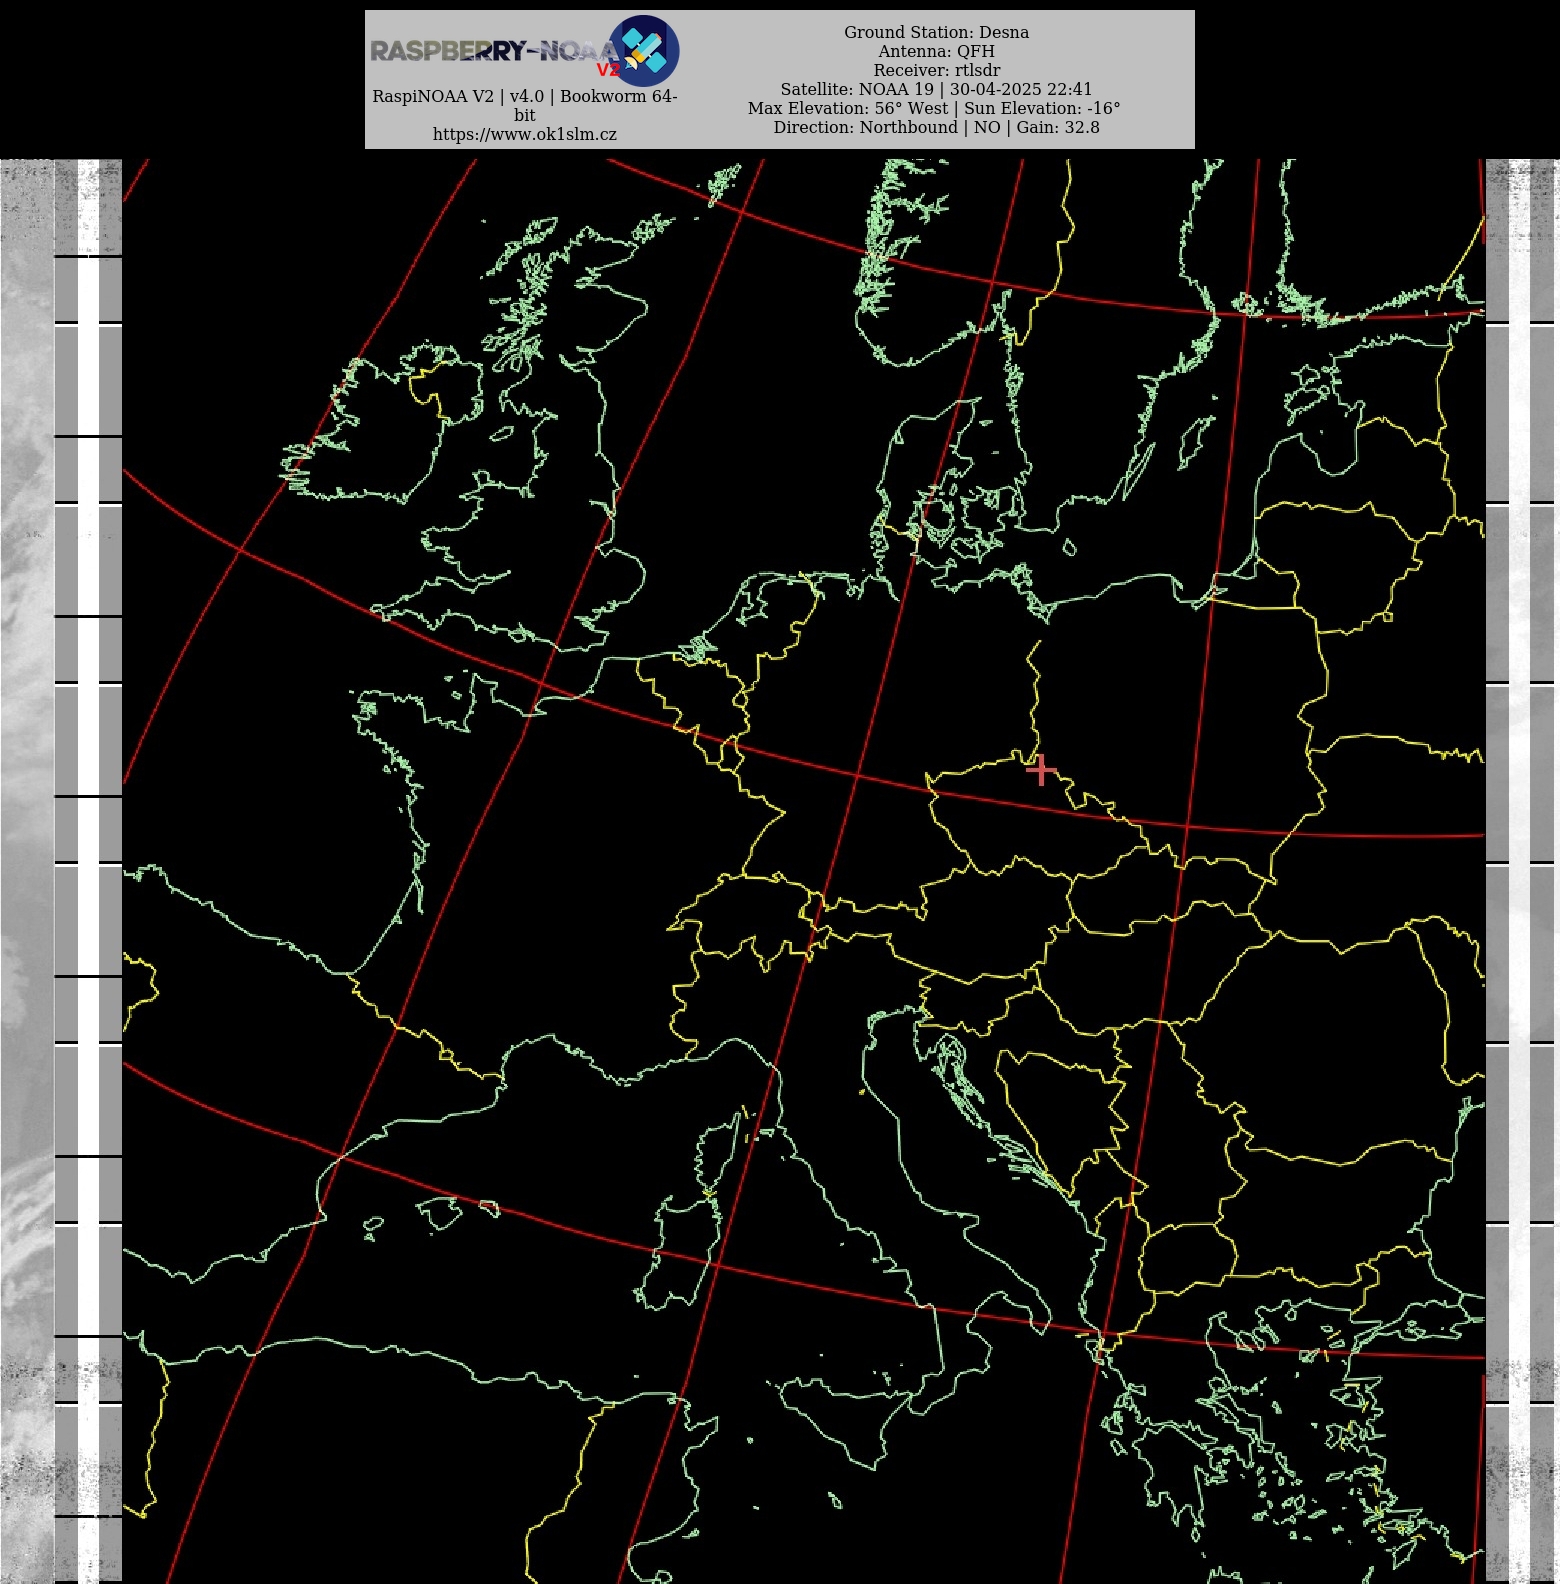Select the 'Receiver: rtlsdr' line
The width and height of the screenshot is (1560, 1584).
click(x=936, y=70)
